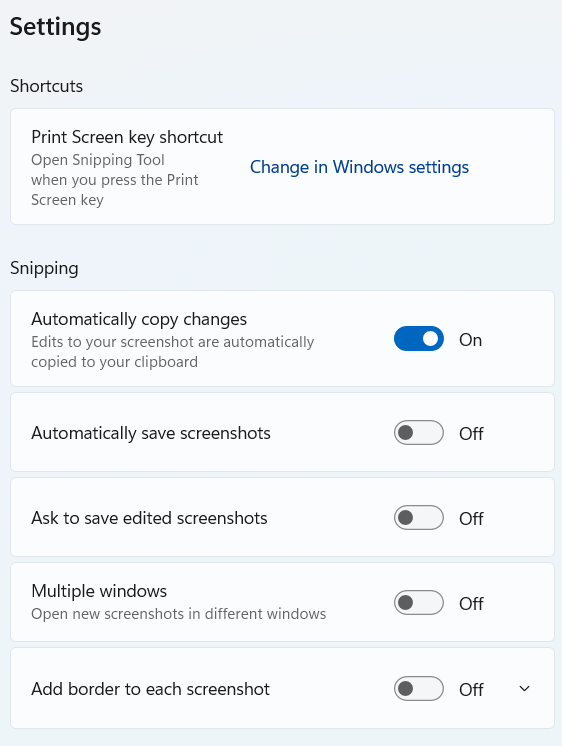Click the On label beside Automatically copy changes
This screenshot has width=562, height=746.
tap(470, 340)
